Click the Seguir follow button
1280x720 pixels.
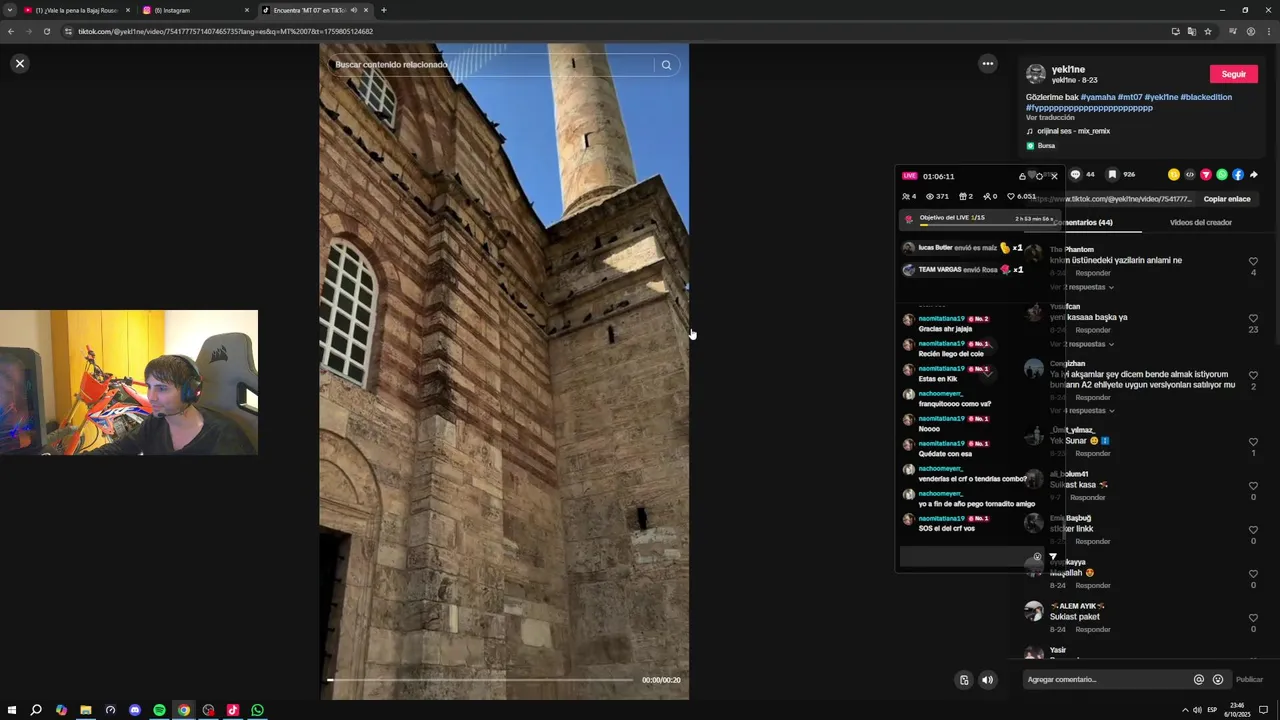click(x=1233, y=74)
